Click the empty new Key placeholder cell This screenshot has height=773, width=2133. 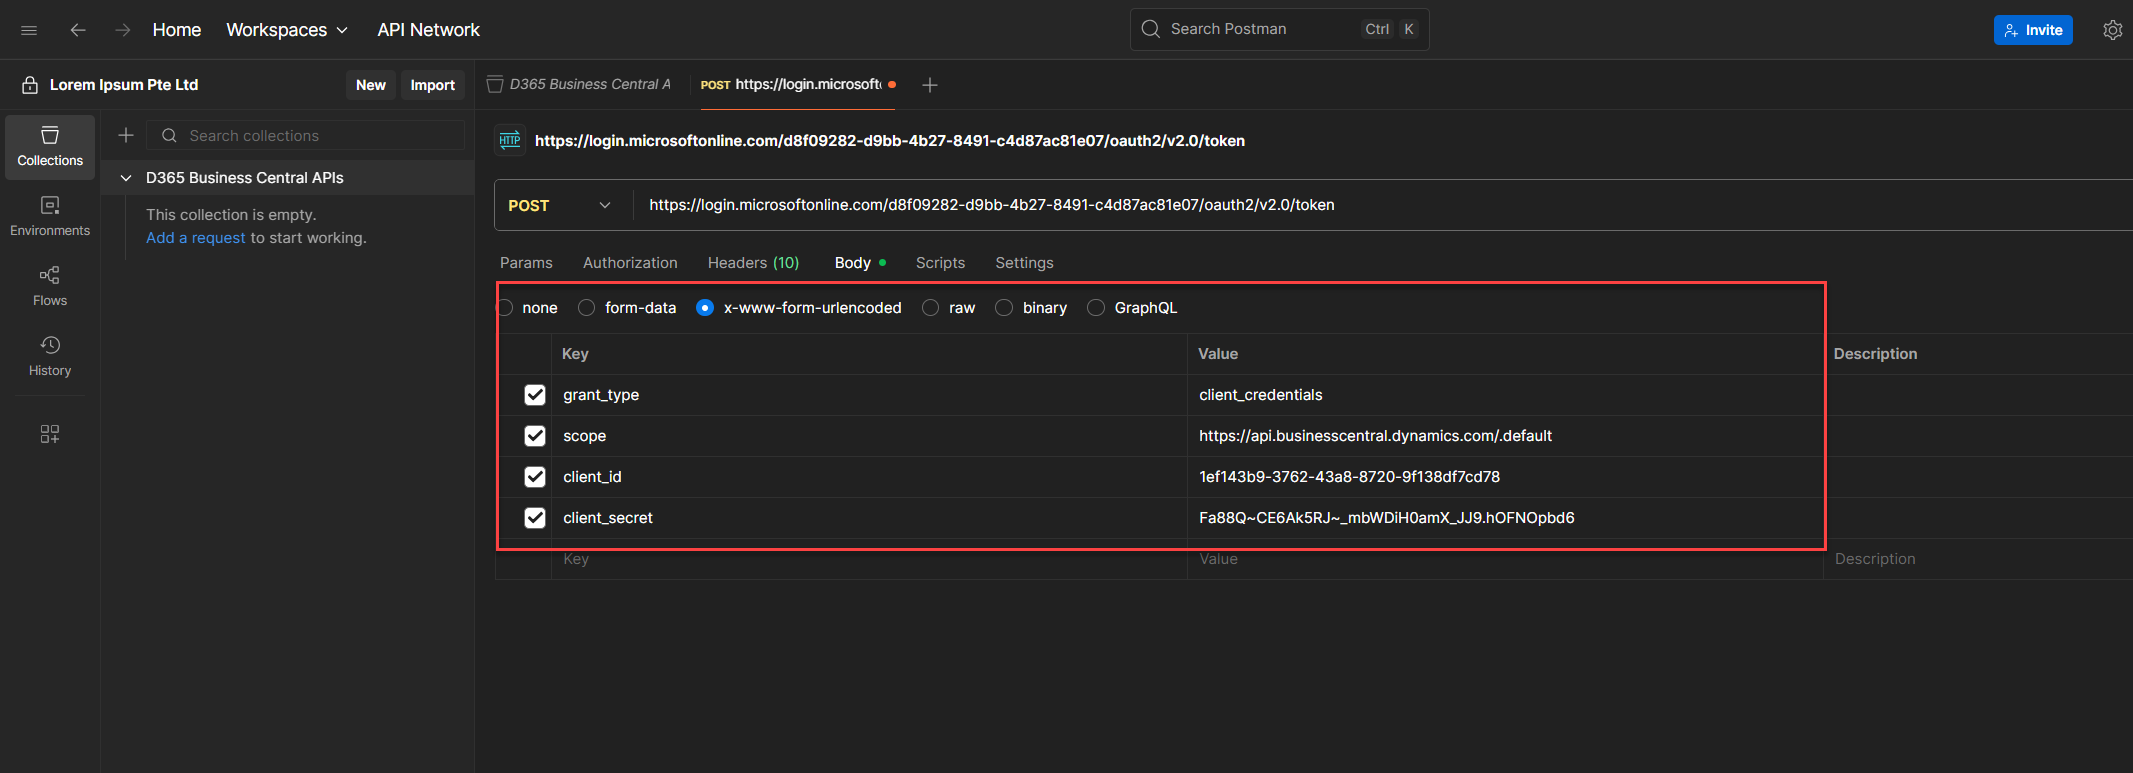click(x=869, y=560)
